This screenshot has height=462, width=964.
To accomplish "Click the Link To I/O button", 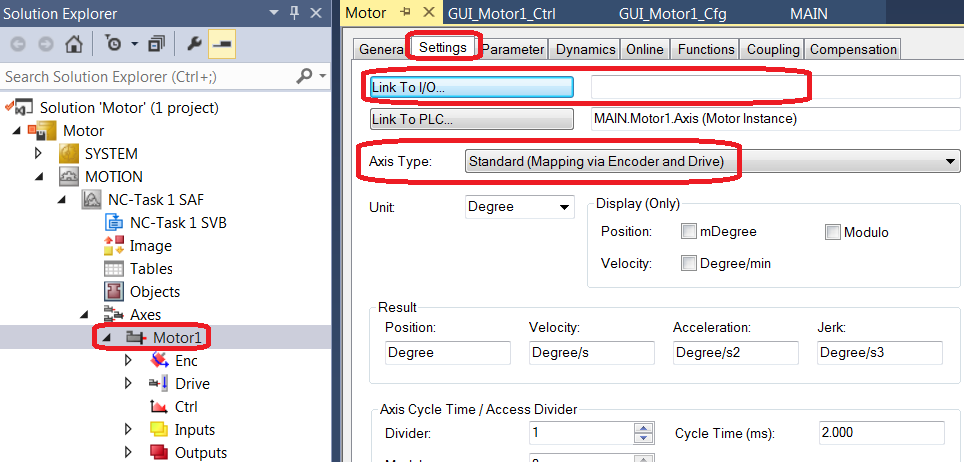I will (471, 87).
